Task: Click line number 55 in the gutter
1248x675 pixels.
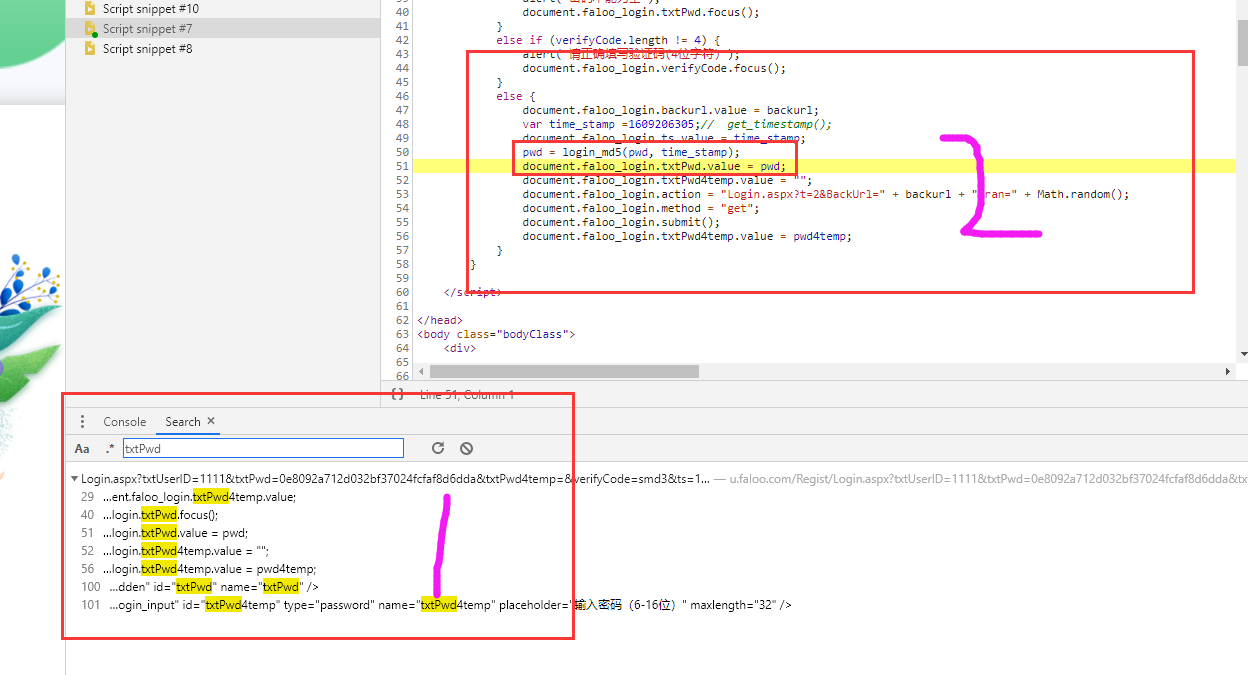Action: (402, 222)
